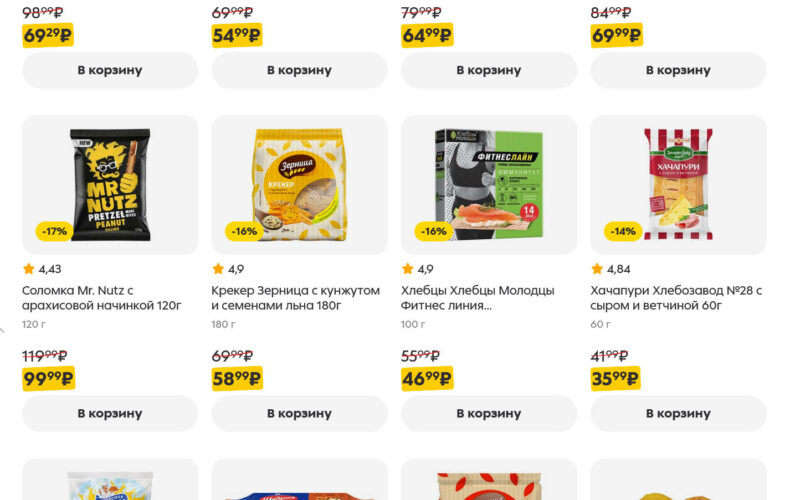The width and height of the screenshot is (800, 500).
Task: Open the Хачапури product image
Action: tap(679, 185)
